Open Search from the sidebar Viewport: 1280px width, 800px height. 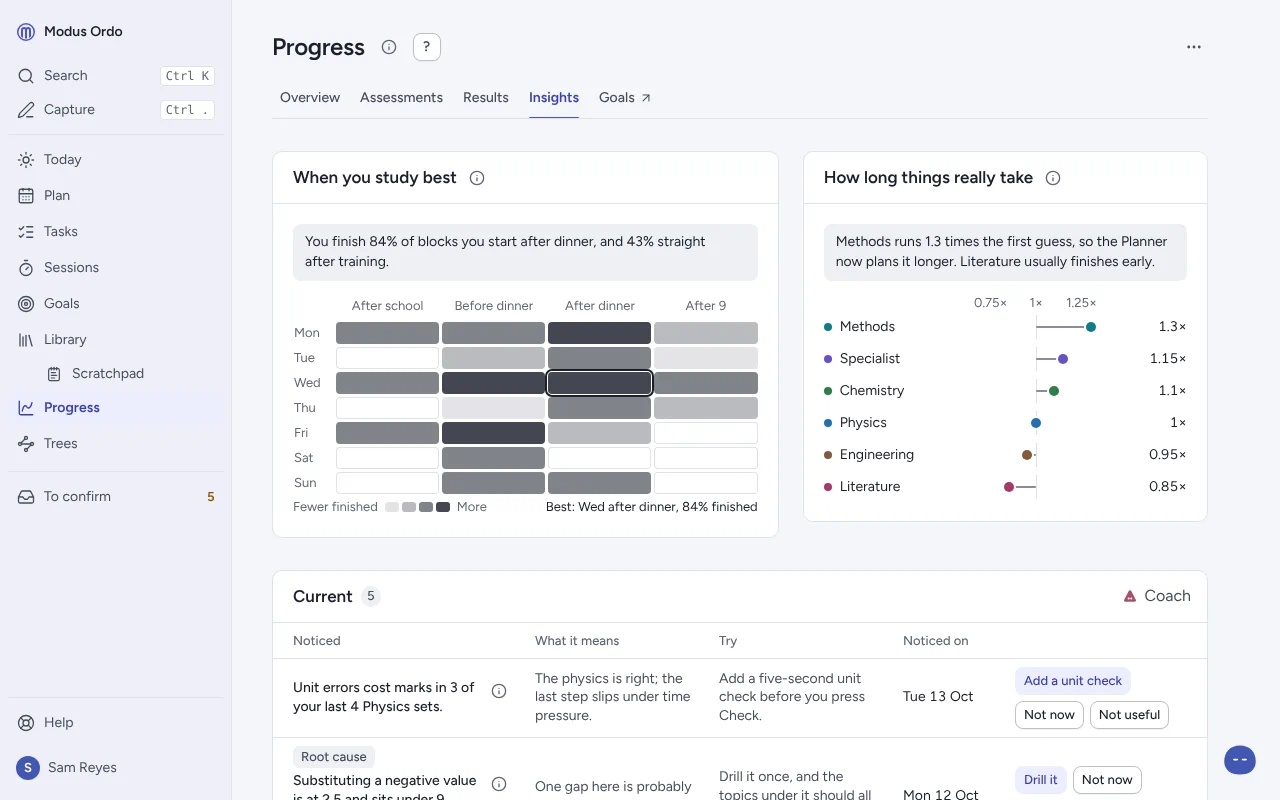116,76
